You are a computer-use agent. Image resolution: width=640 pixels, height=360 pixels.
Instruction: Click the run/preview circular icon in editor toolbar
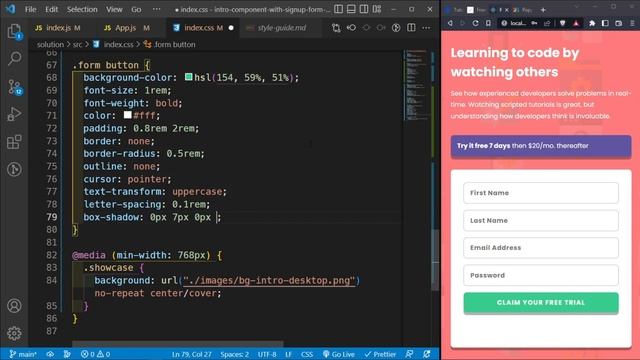point(396,28)
